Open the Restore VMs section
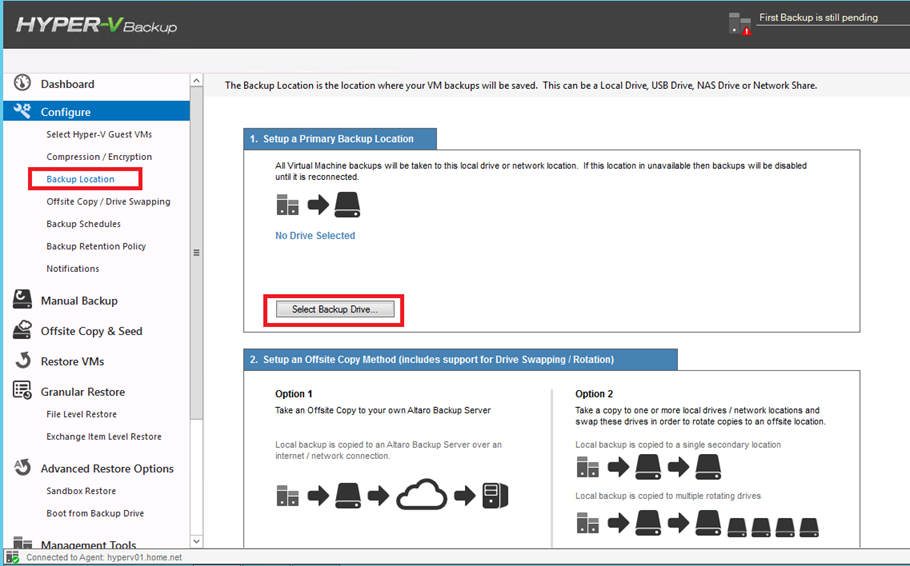Viewport: 910px width, 566px height. pos(73,361)
